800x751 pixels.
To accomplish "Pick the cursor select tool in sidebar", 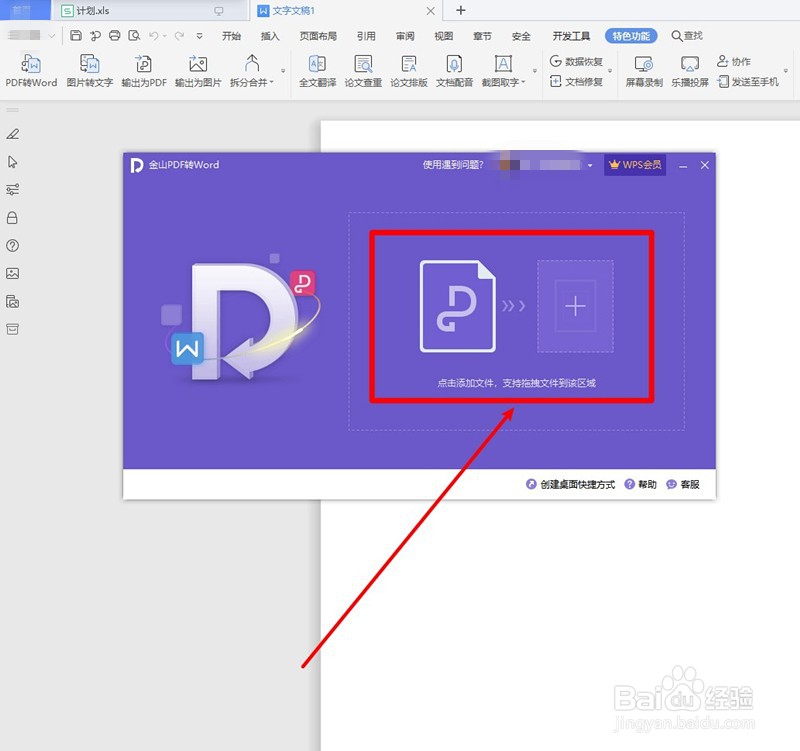I will pos(13,162).
